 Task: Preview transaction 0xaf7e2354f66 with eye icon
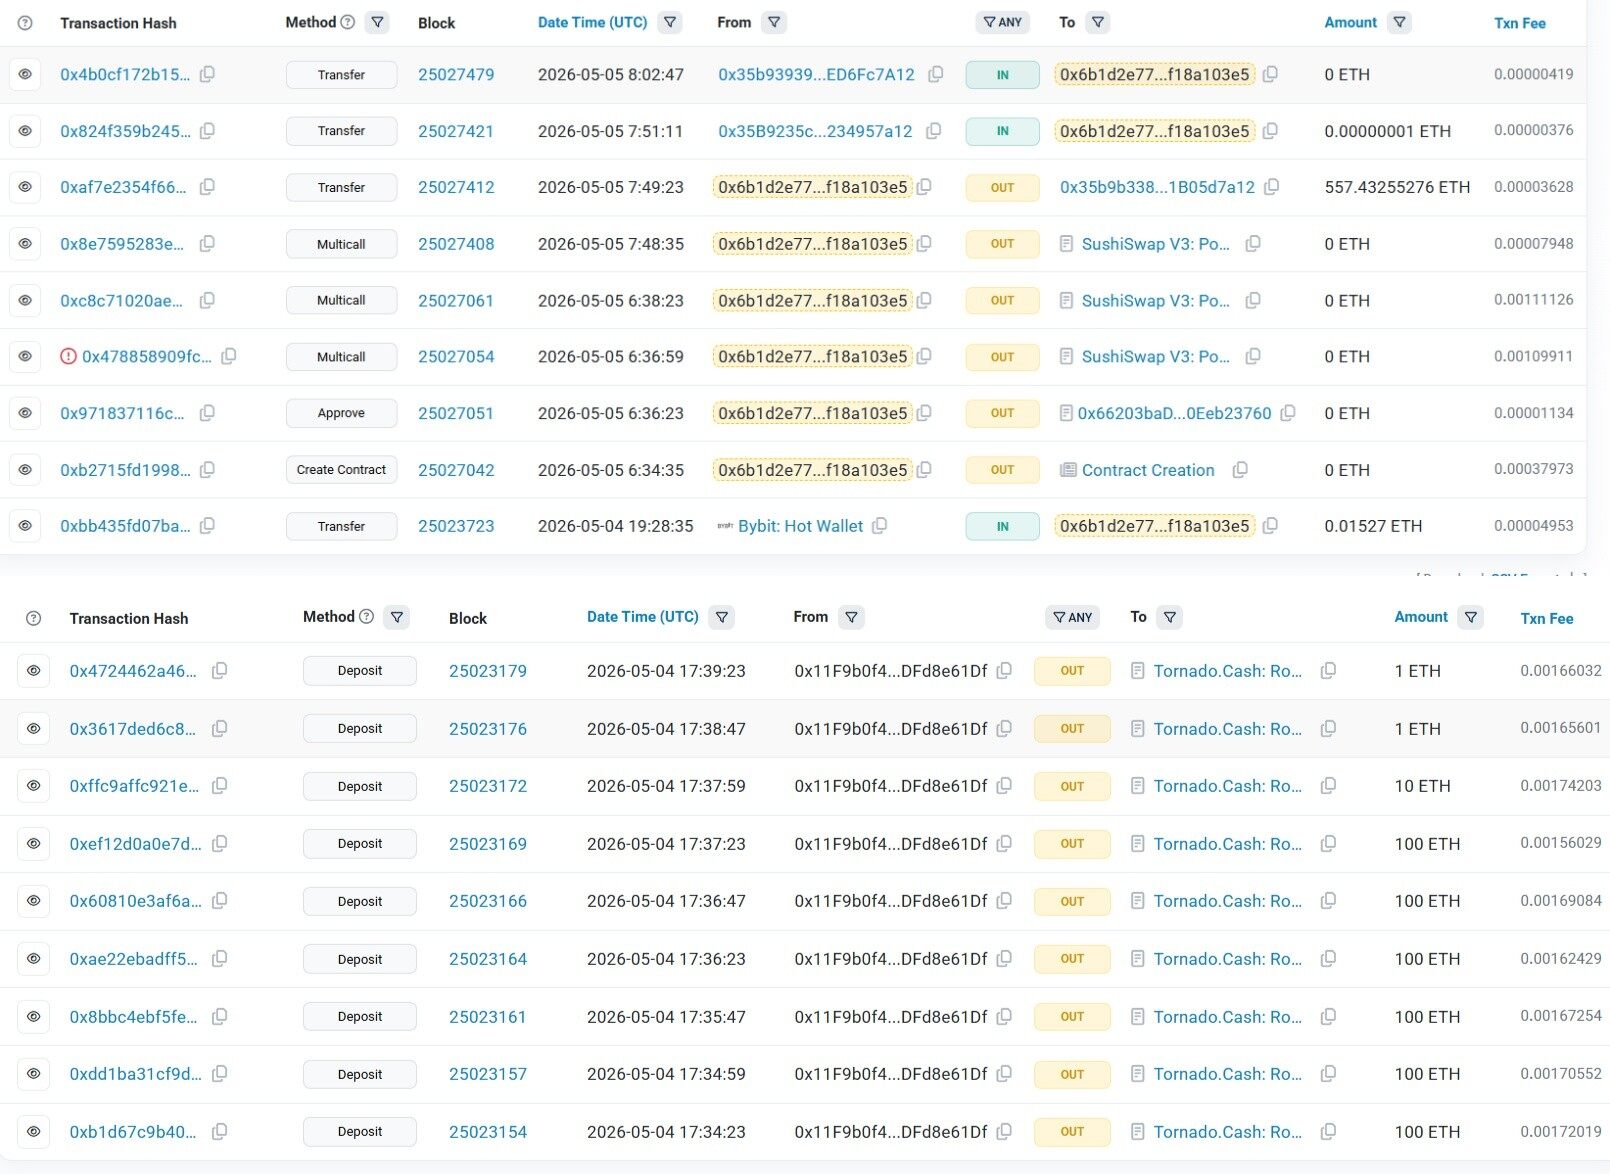click(x=25, y=187)
